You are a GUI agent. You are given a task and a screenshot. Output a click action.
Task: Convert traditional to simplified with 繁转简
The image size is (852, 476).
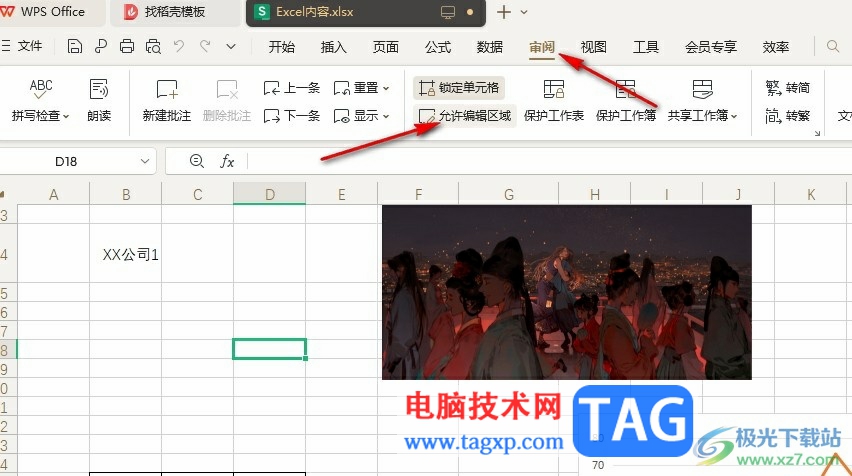(787, 88)
